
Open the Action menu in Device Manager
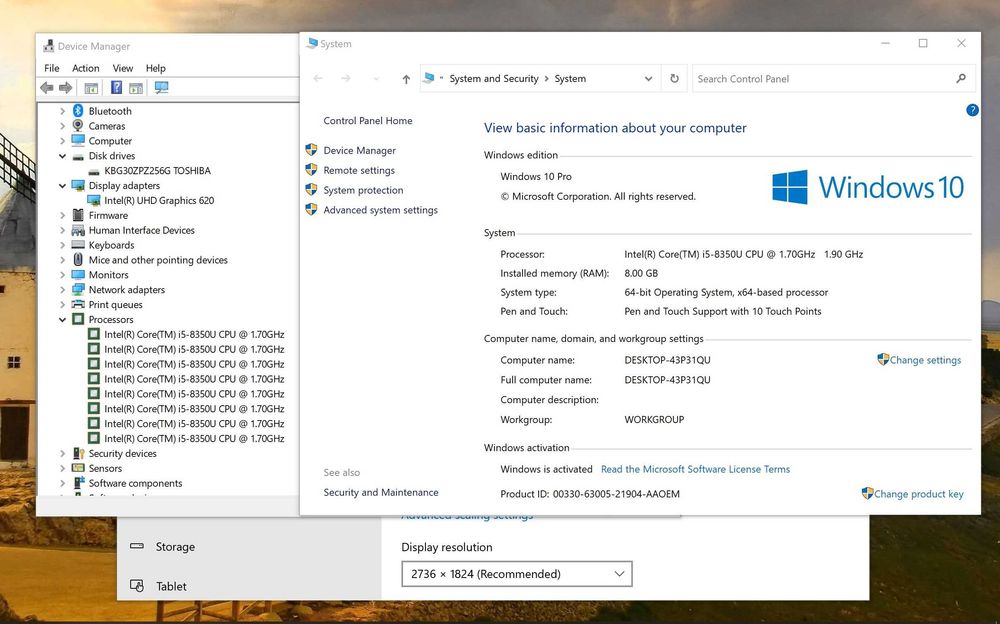tap(85, 68)
